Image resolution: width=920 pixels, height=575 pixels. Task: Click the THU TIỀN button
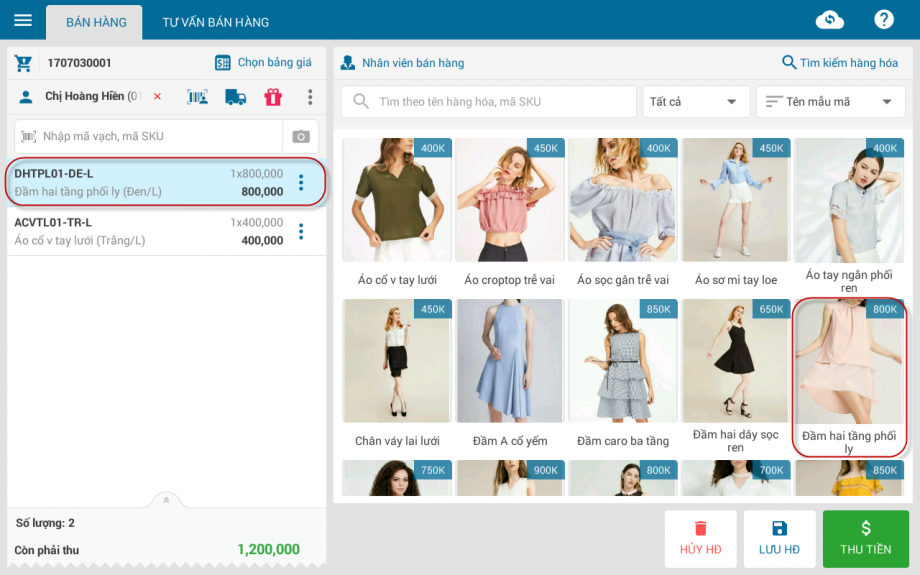865,539
